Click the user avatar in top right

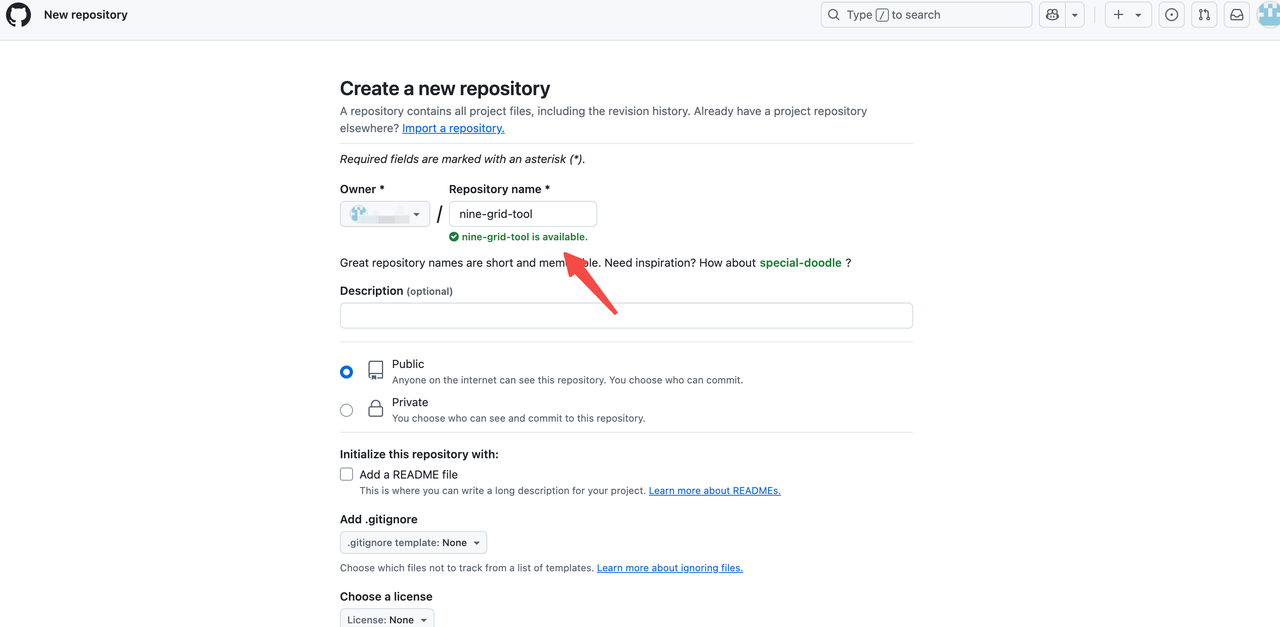1268,15
